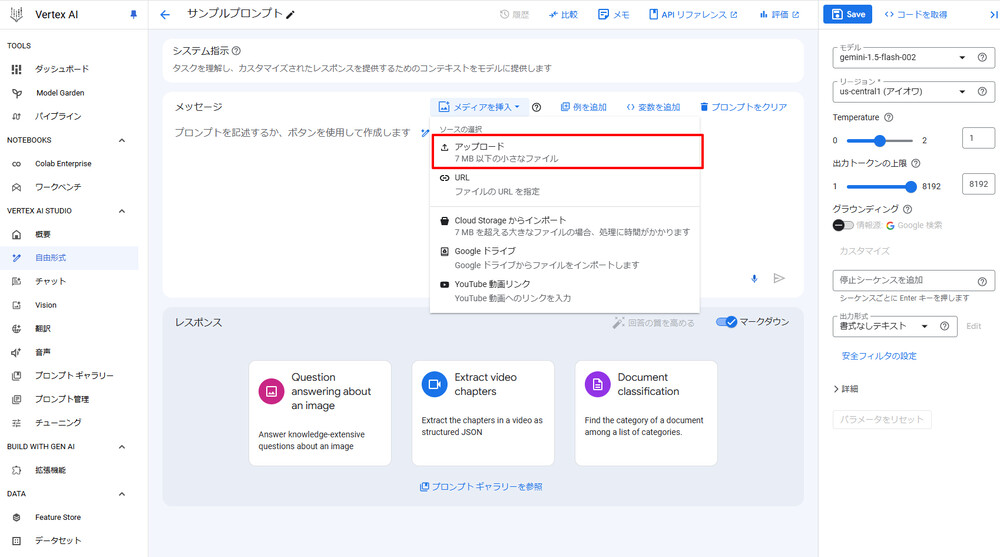Click the help icon beside メディアを挿入

coord(536,107)
